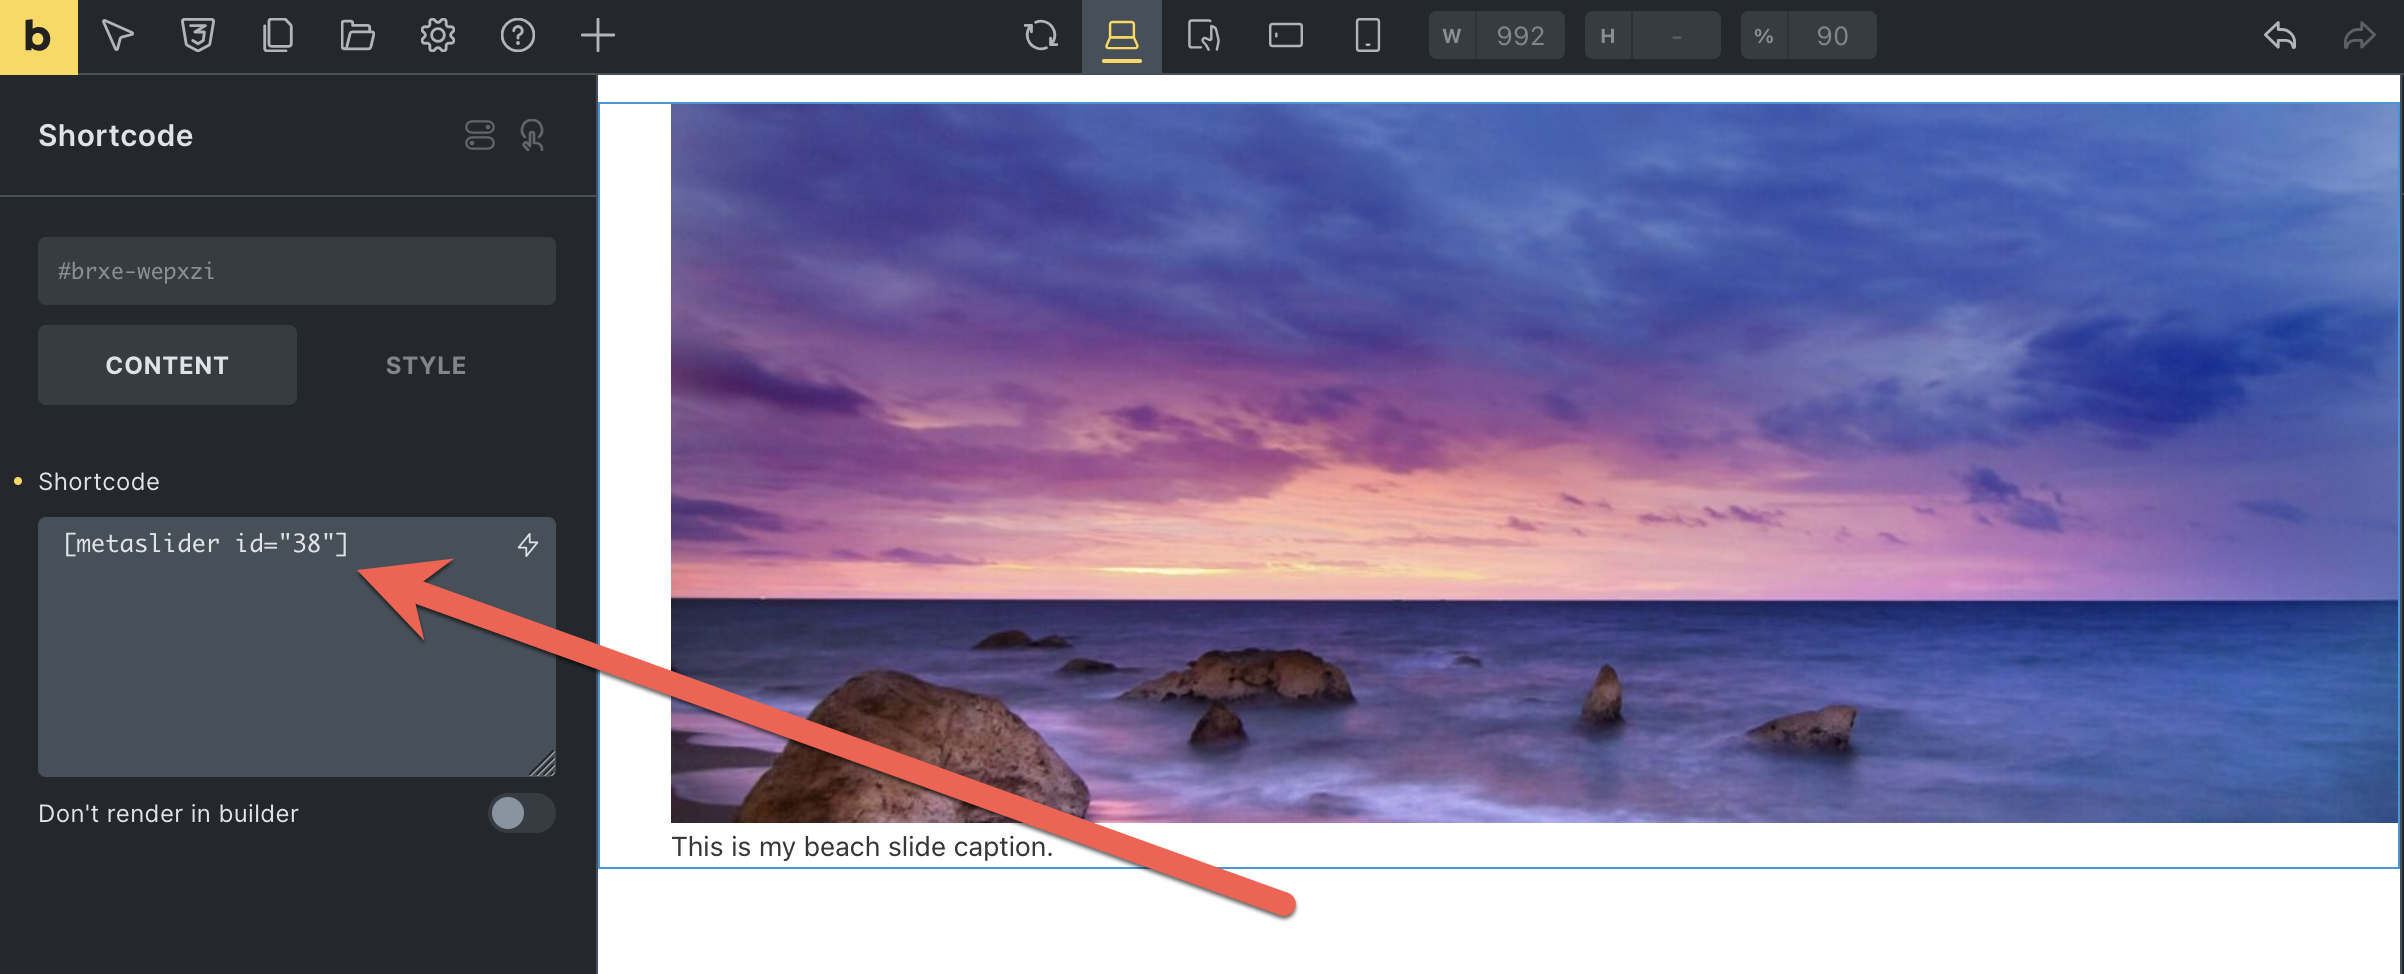The image size is (2404, 974).
Task: Switch to desktop breakpoint view
Action: coord(1121,37)
